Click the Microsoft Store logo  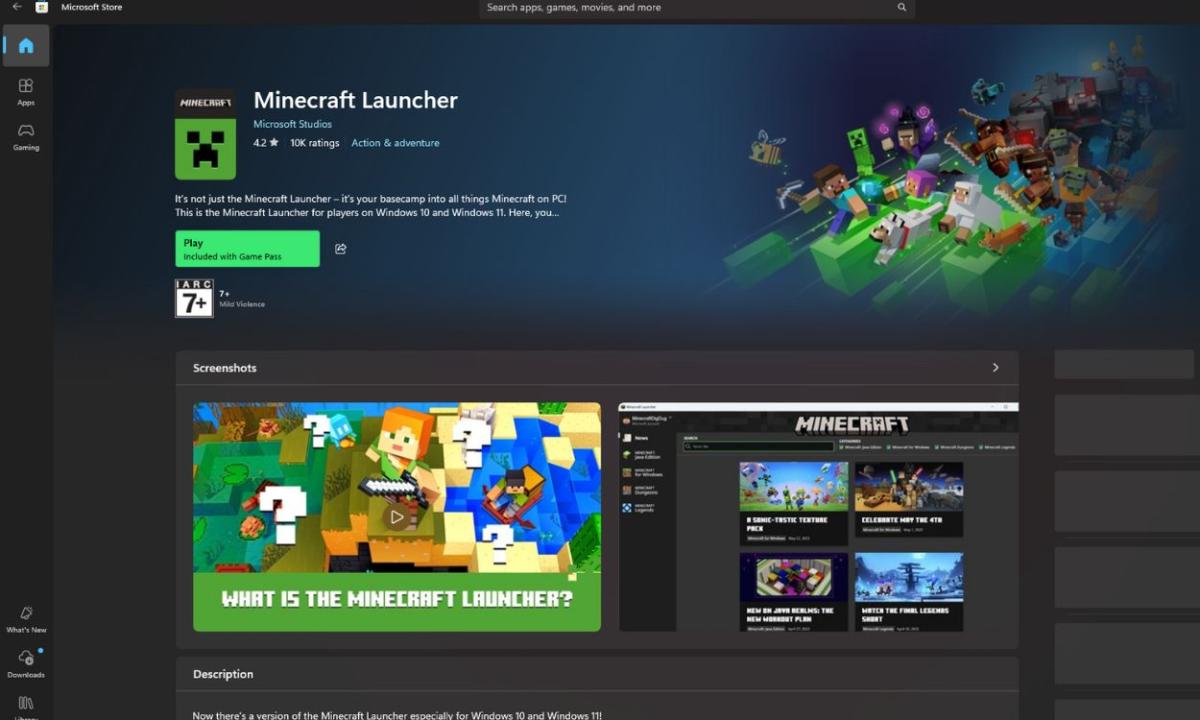[x=41, y=8]
